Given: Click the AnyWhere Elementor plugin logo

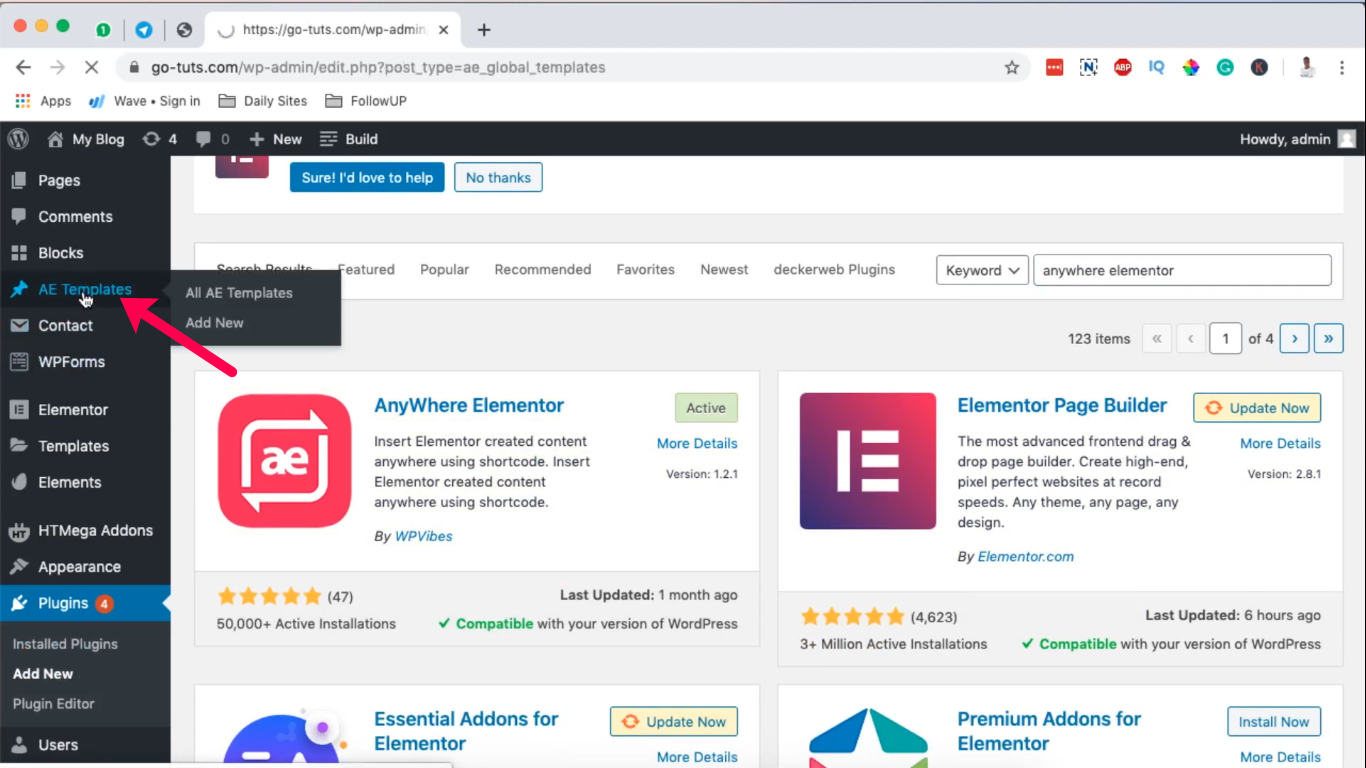Looking at the screenshot, I should point(285,460).
